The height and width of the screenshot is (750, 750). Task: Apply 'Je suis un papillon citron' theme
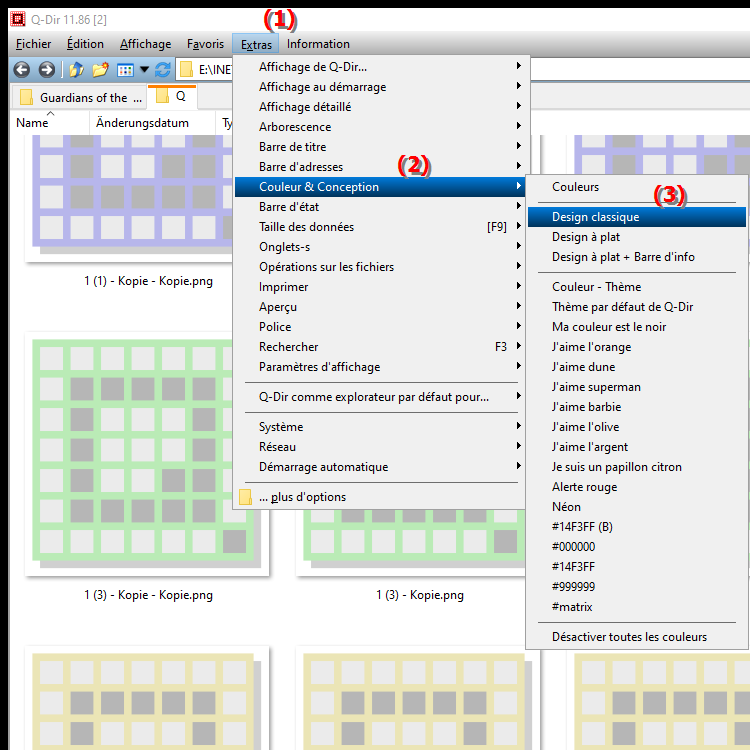[637, 467]
